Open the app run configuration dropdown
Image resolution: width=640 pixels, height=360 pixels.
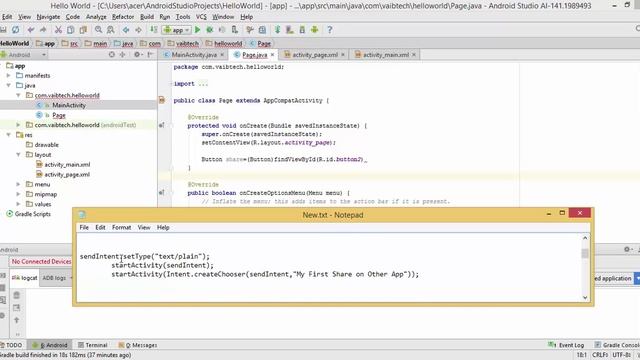point(177,30)
